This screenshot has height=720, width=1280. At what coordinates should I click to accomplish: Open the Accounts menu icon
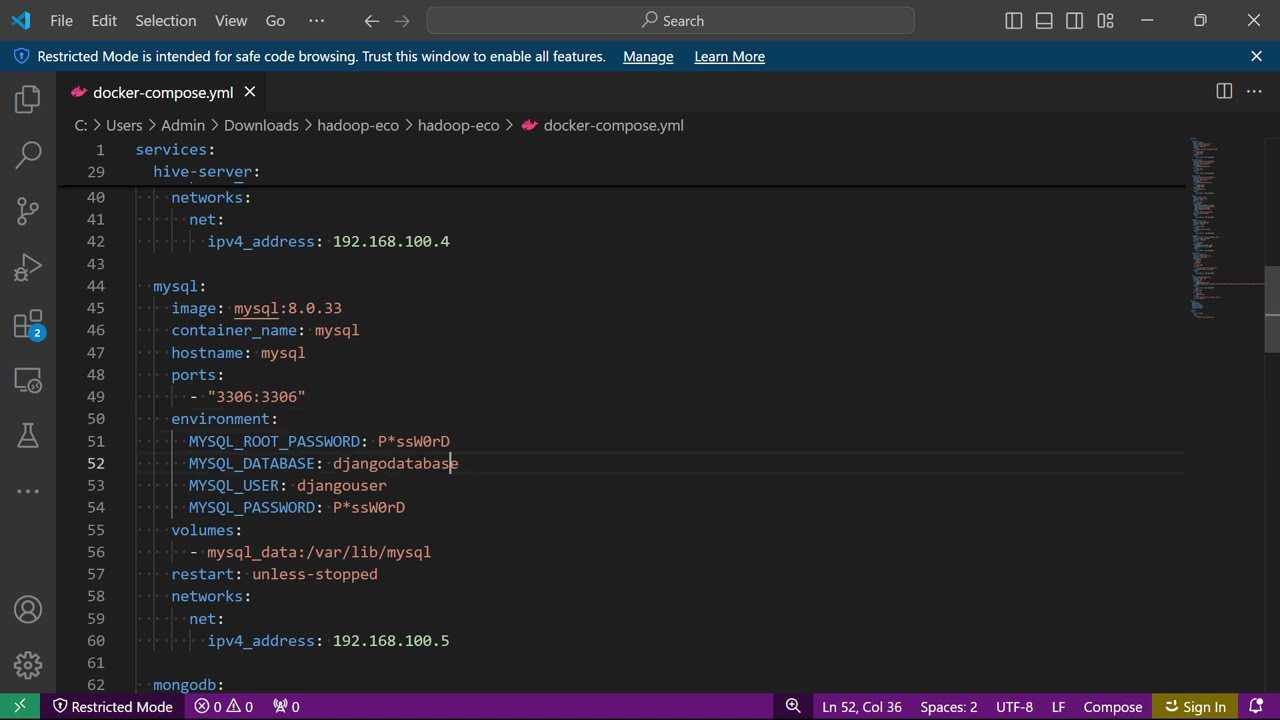pos(28,609)
